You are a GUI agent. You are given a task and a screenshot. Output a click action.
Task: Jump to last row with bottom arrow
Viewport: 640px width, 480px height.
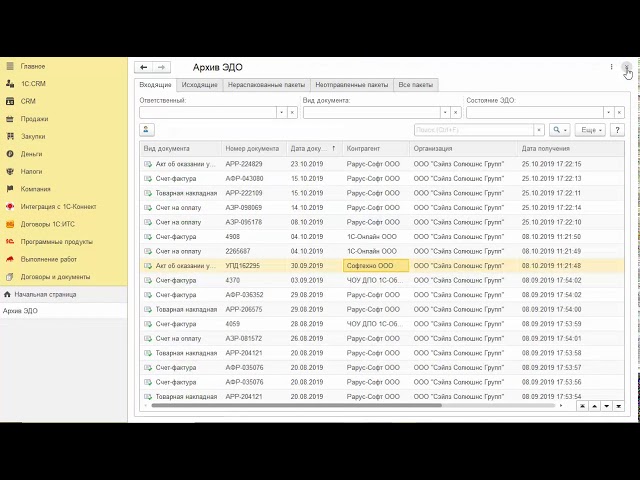click(x=621, y=406)
